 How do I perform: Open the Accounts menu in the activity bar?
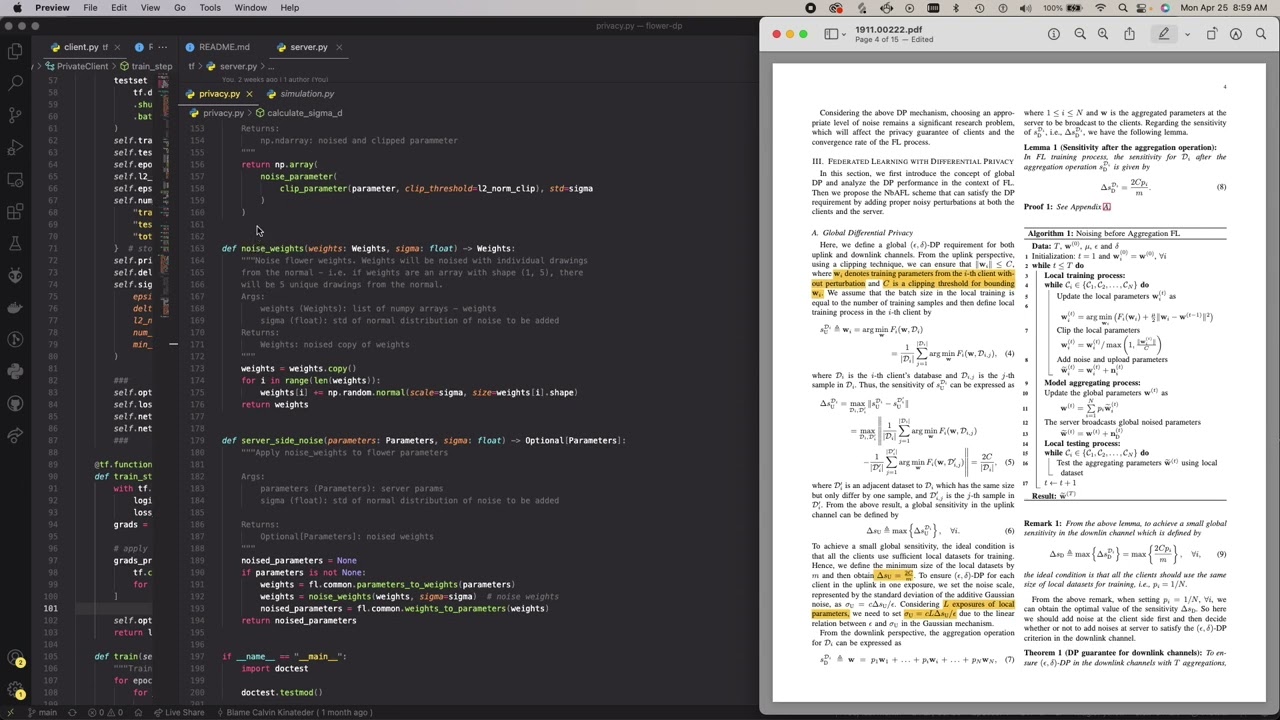click(x=15, y=658)
